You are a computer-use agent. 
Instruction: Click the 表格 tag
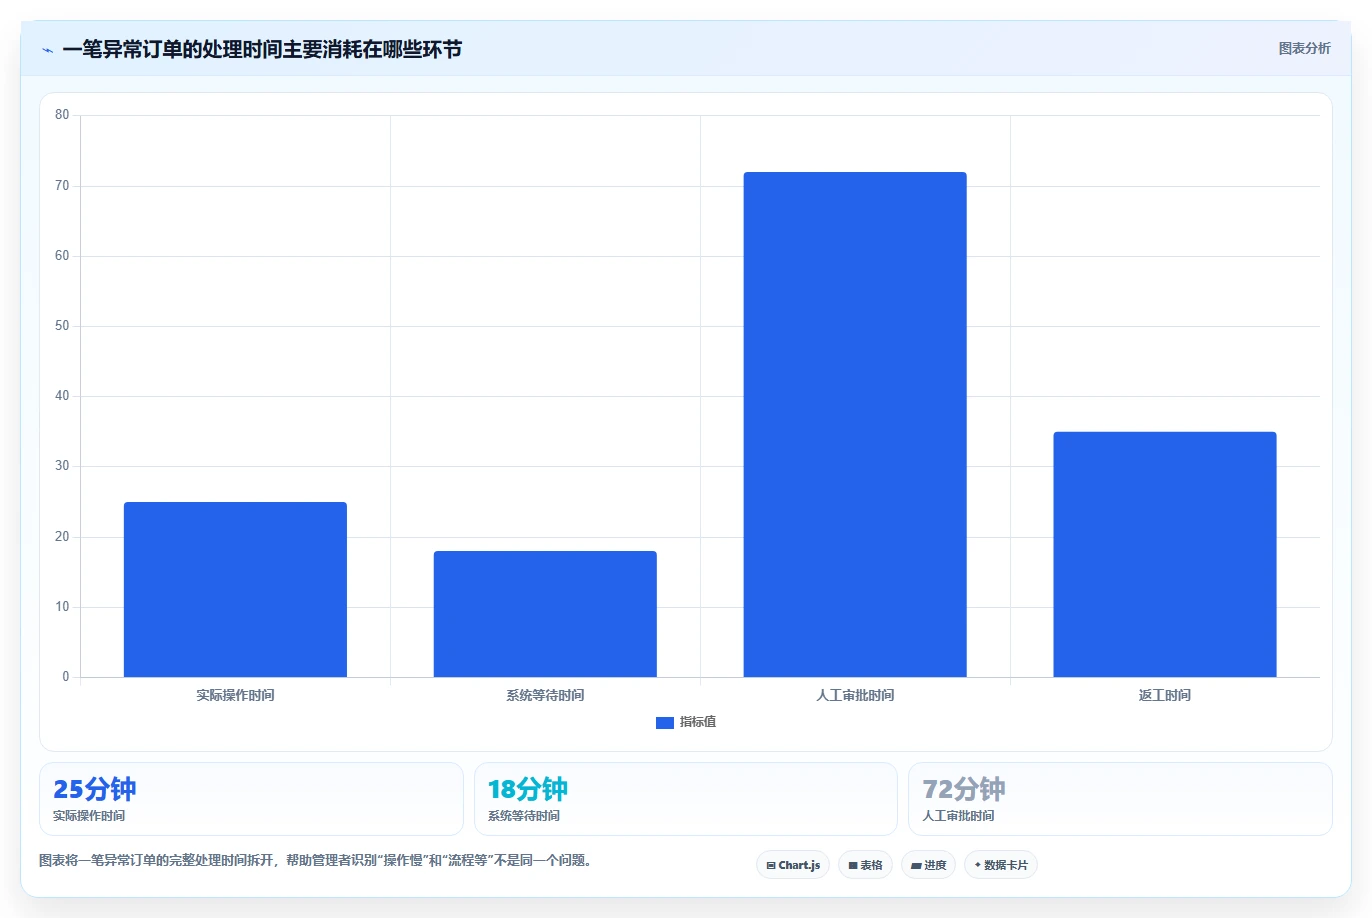pos(865,865)
